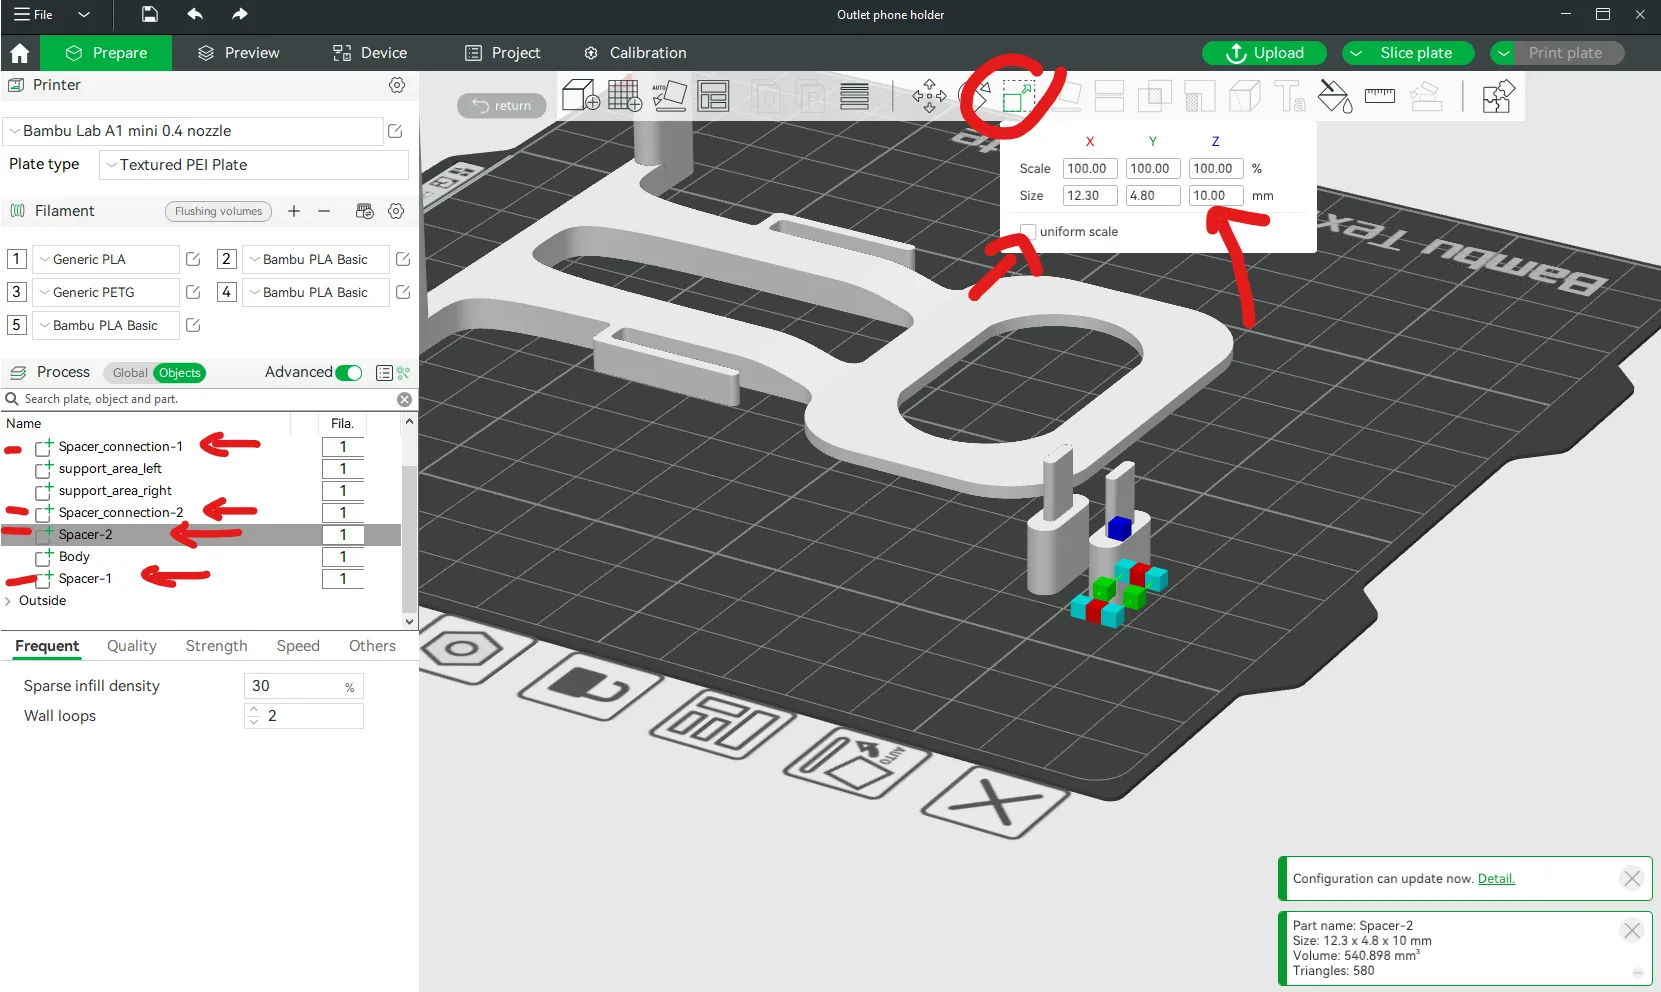Viewport: 1661px width, 992px height.
Task: Open Filament settings gear icon
Action: [396, 211]
